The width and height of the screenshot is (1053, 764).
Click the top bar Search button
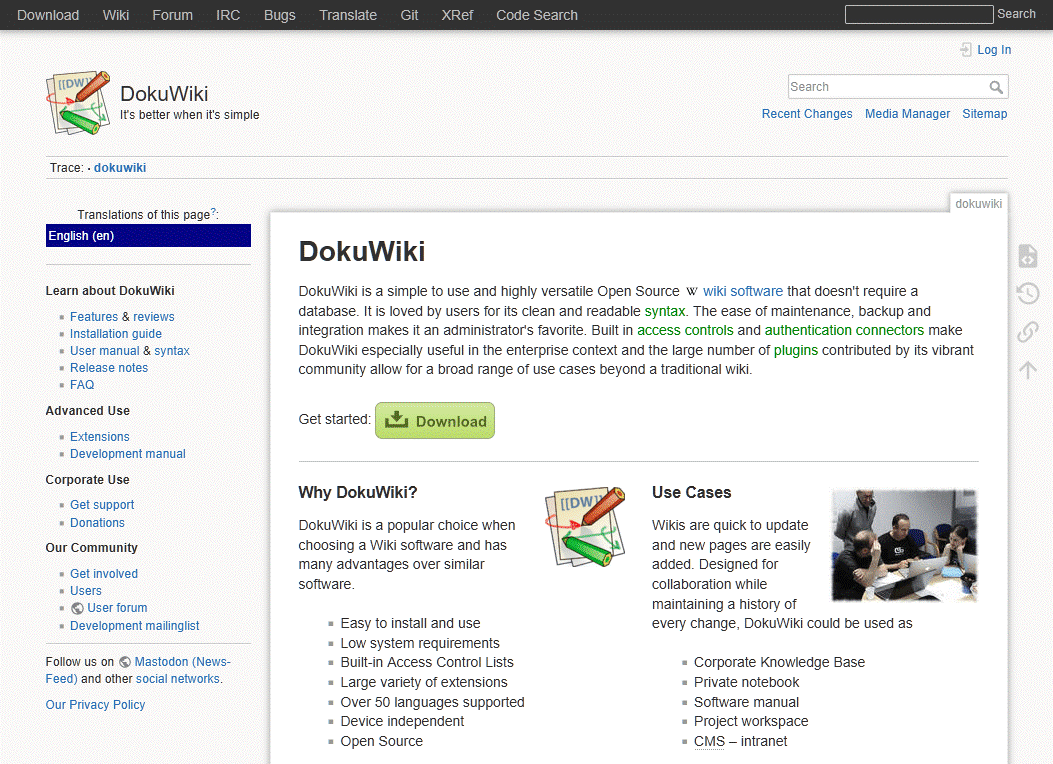[1016, 14]
